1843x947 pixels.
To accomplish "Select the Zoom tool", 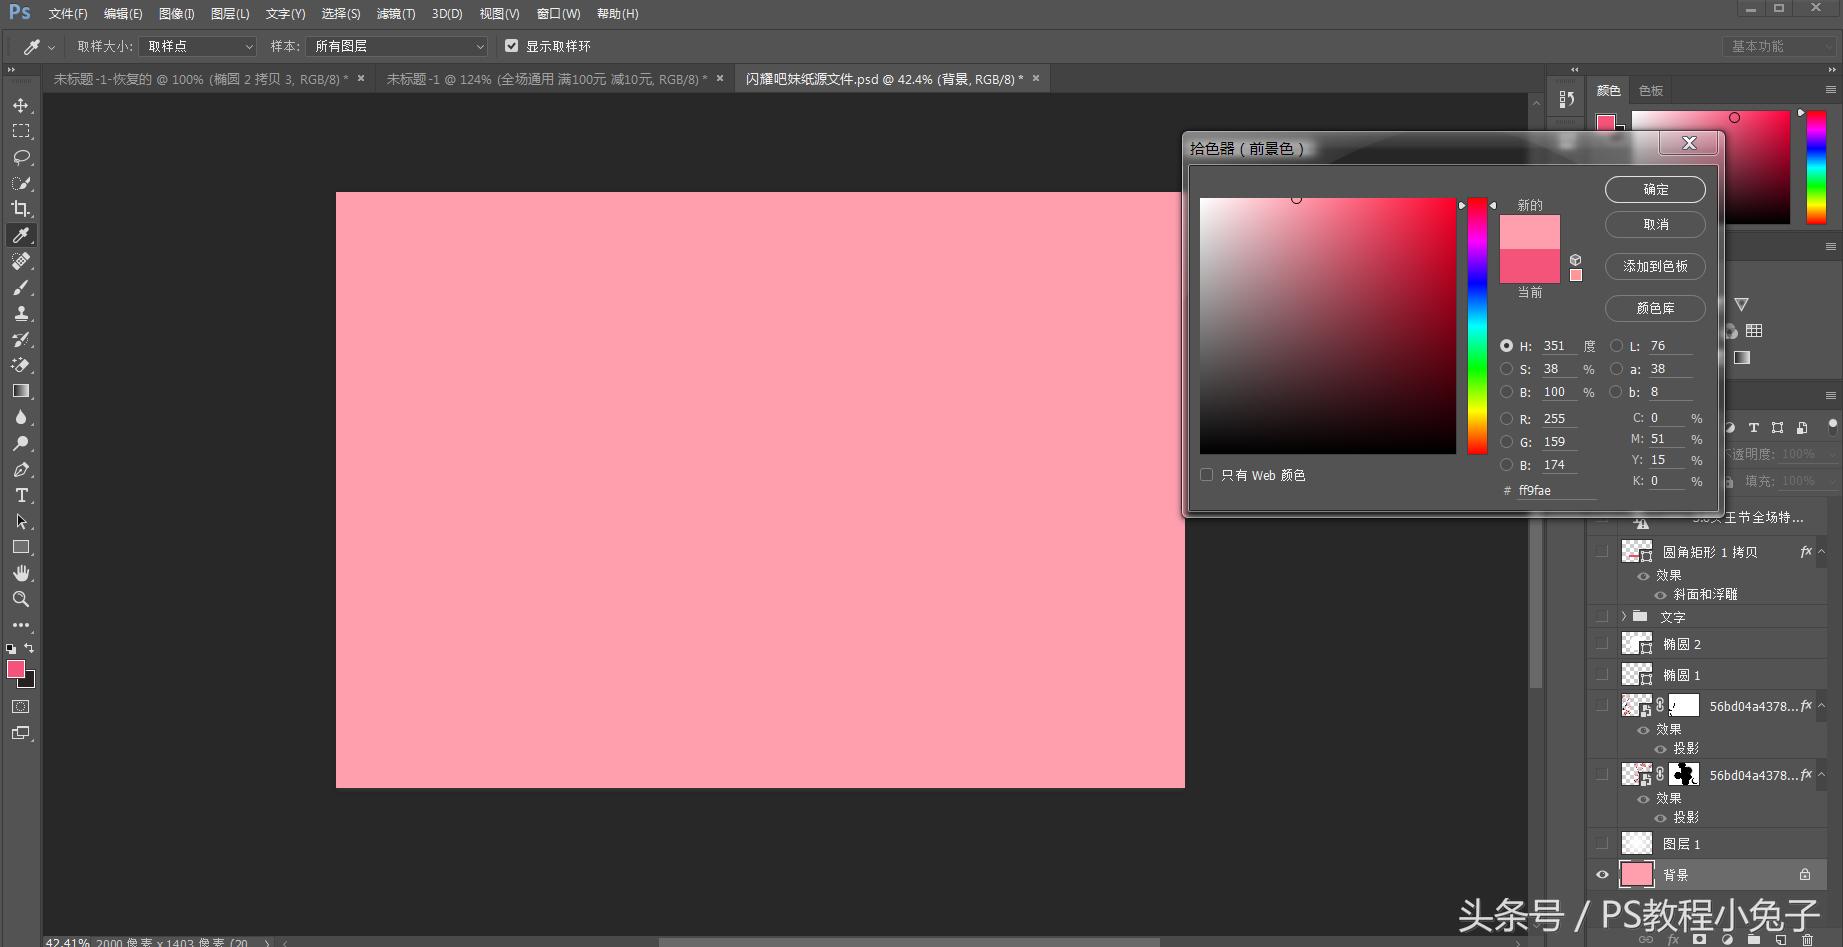I will [20, 600].
